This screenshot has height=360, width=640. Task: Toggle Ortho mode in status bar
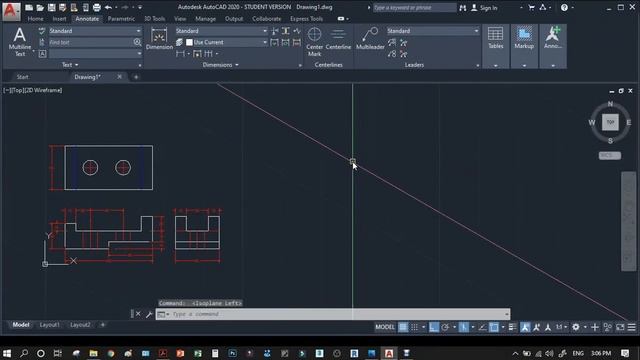click(433, 327)
